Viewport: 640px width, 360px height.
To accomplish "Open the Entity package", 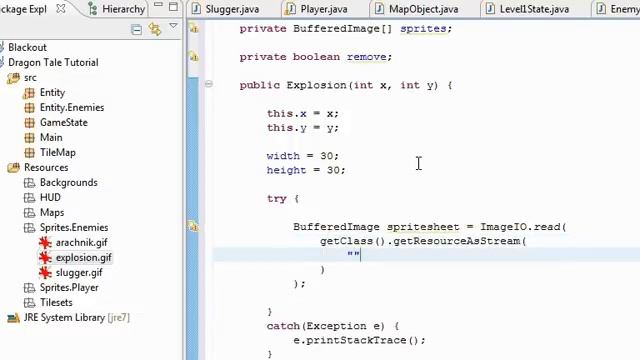I will coord(52,93).
